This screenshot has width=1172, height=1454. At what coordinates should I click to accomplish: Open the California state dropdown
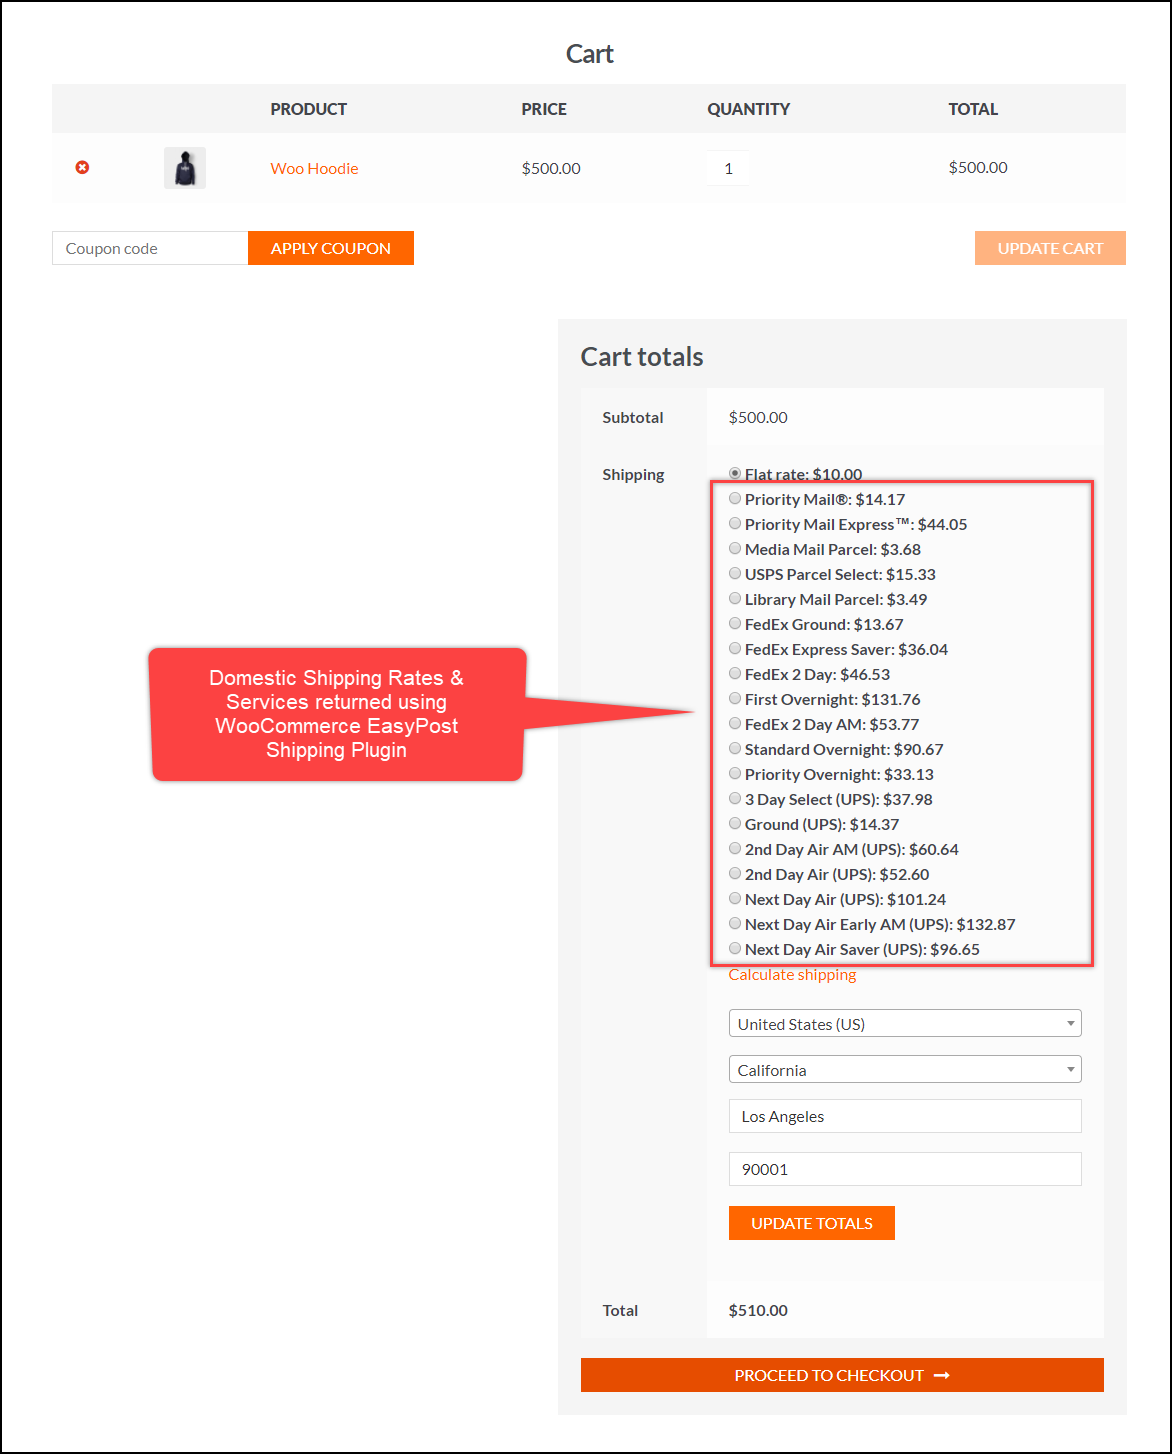tap(905, 1069)
